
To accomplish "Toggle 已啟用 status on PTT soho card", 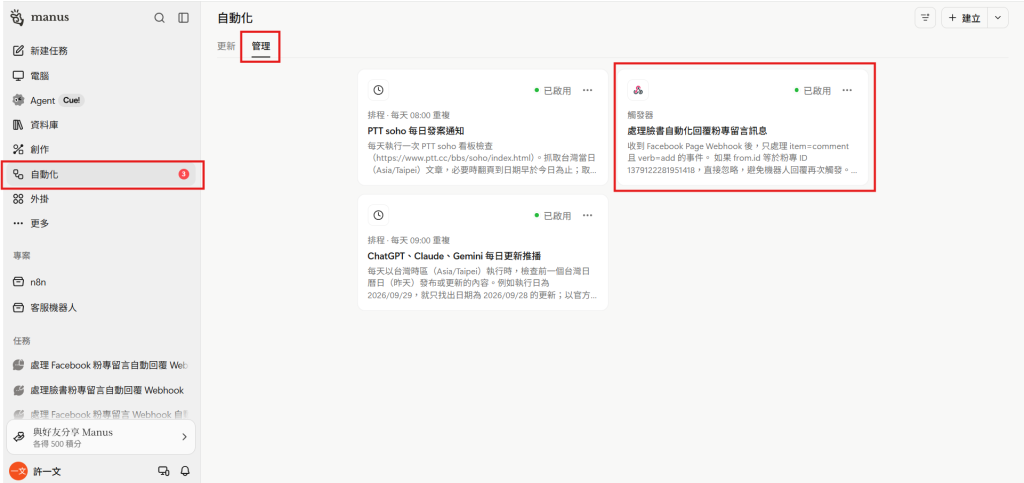I will (552, 91).
